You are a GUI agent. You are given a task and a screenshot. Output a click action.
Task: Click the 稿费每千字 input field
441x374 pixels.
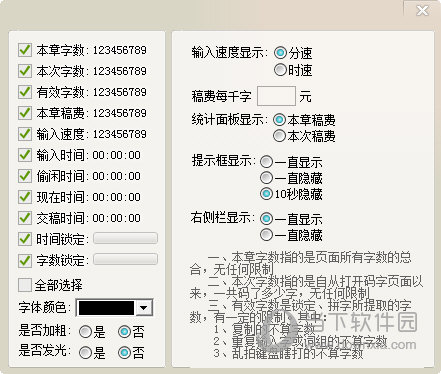tap(276, 96)
